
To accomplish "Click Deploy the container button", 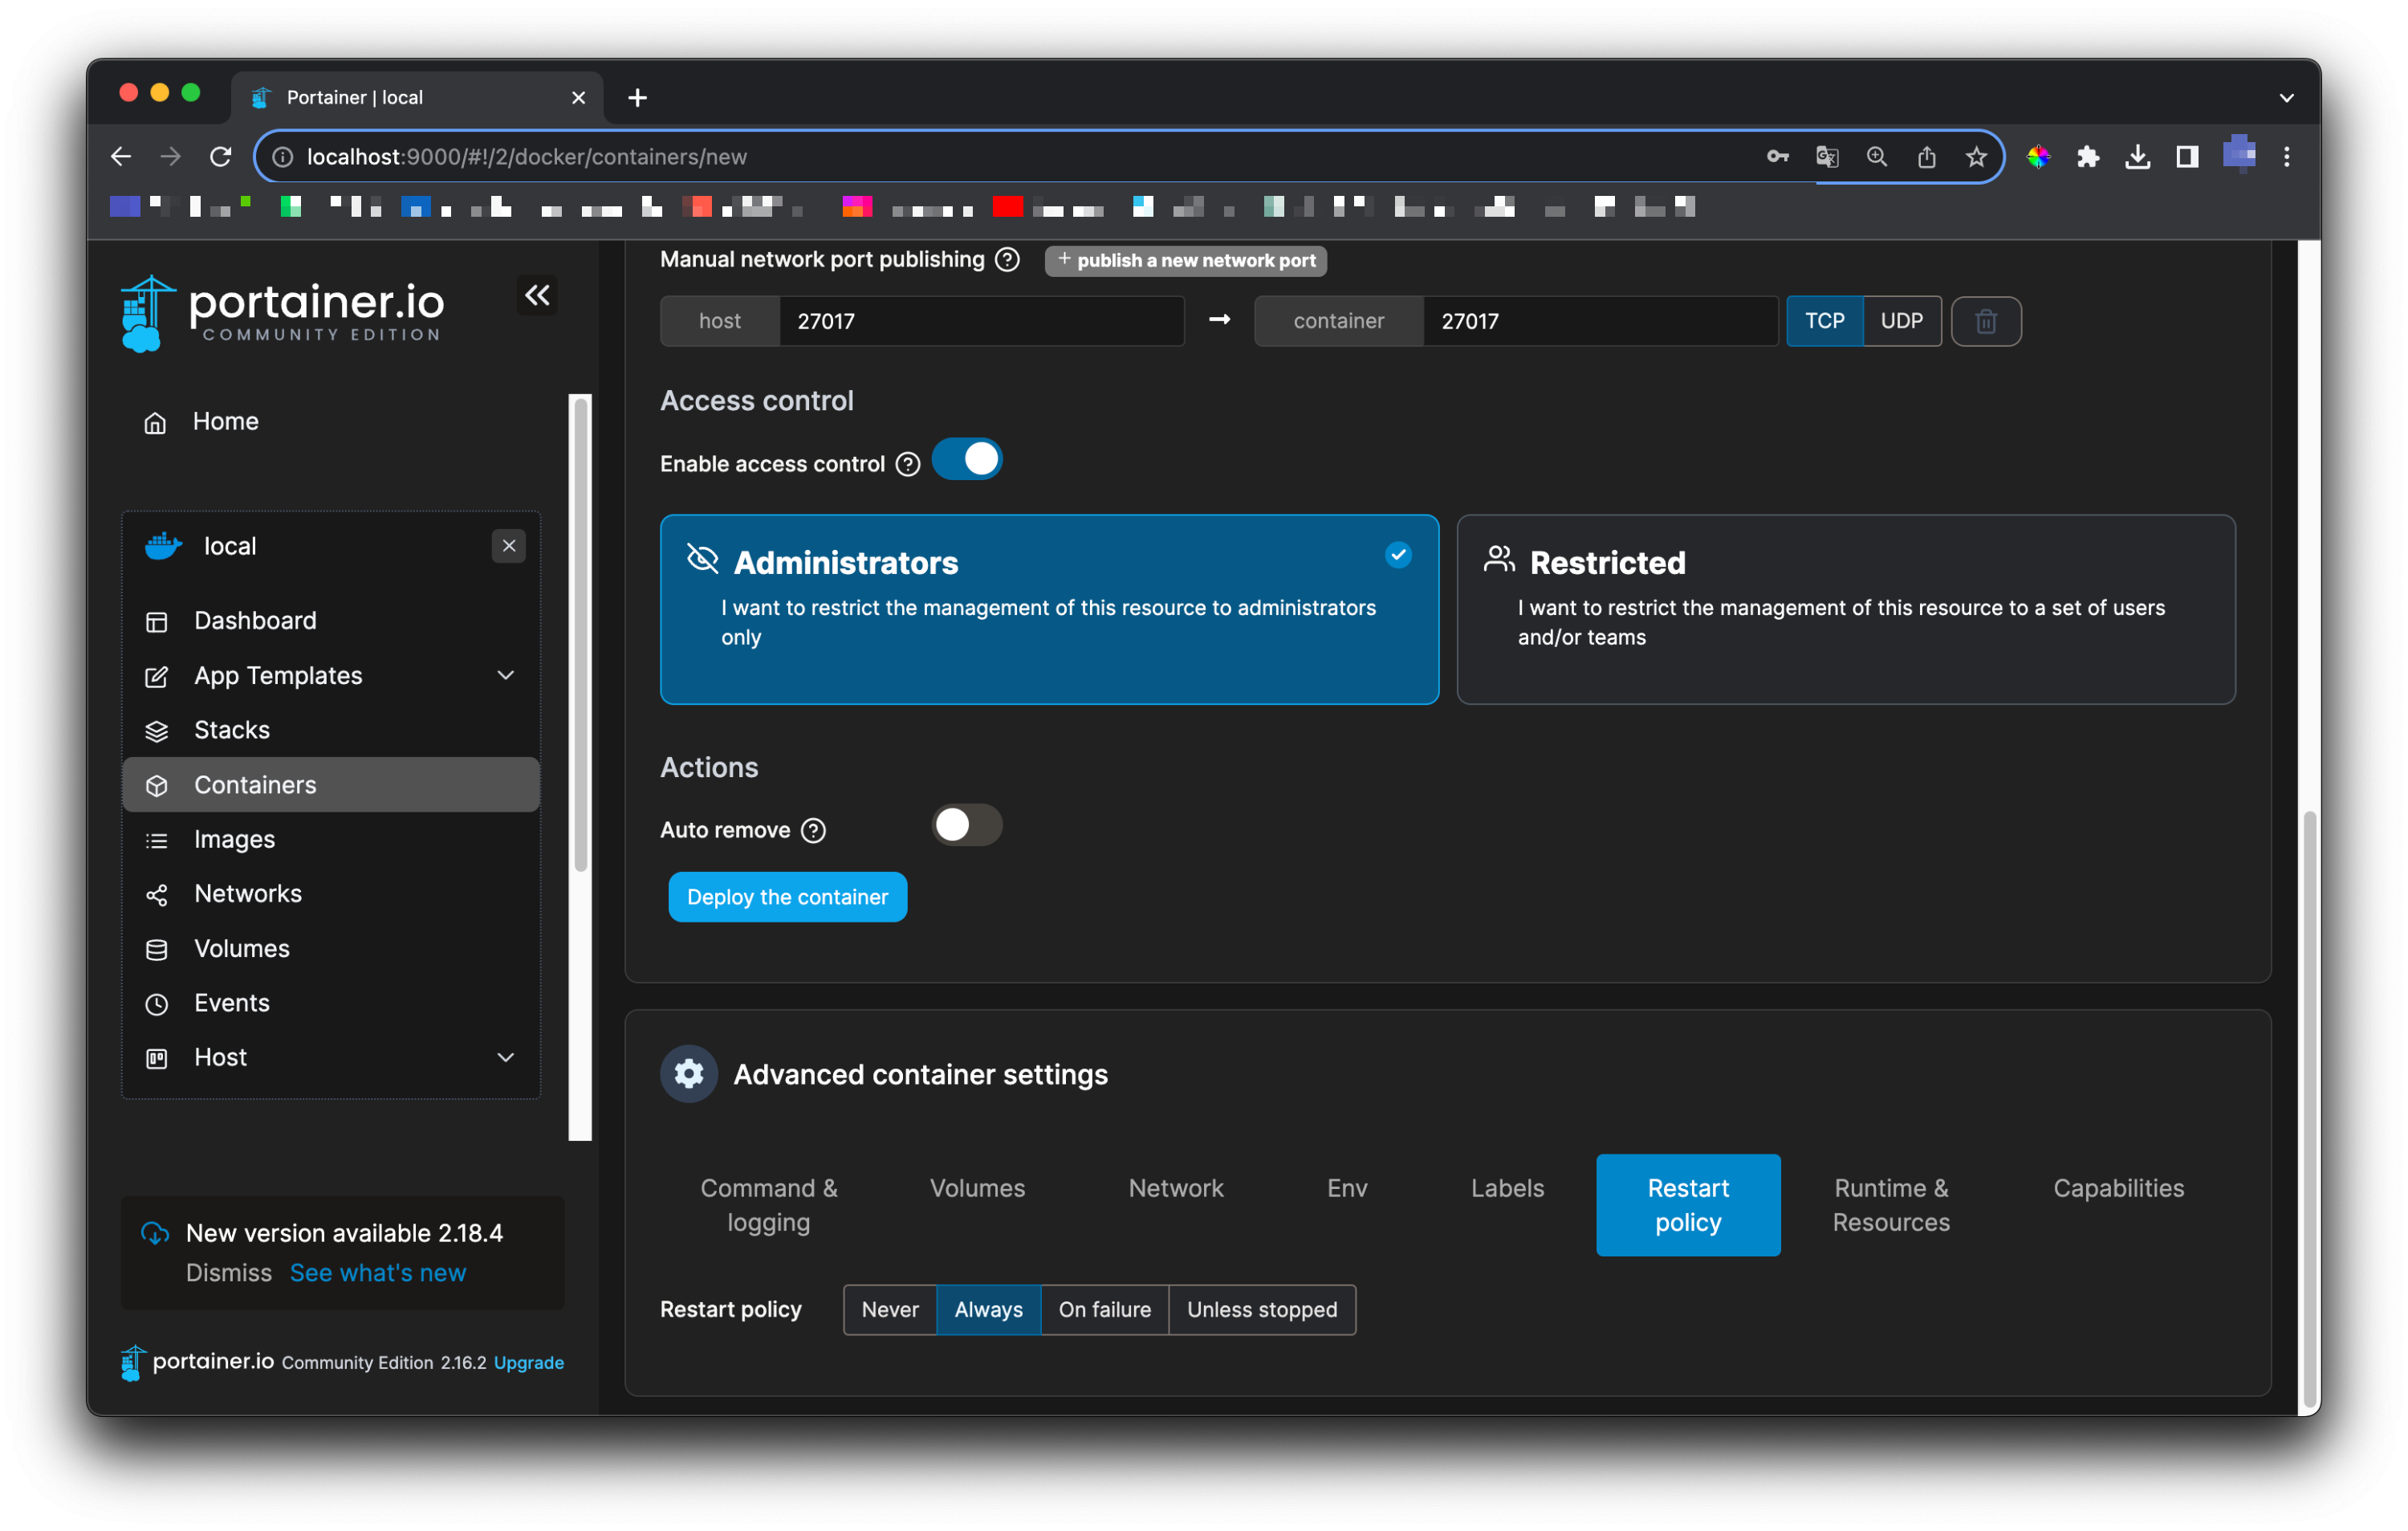I will (787, 897).
